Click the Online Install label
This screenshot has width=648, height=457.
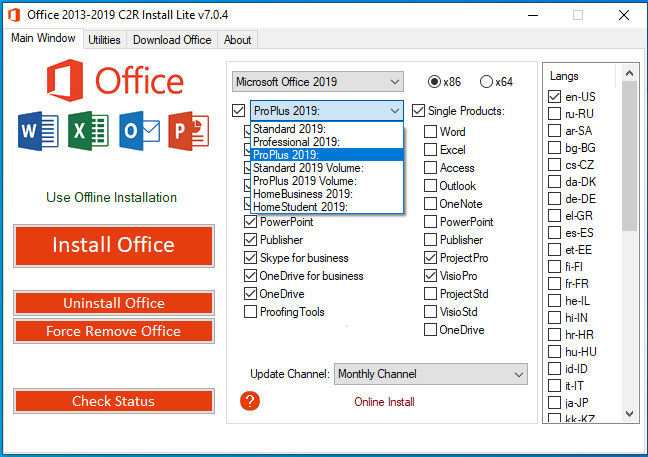(384, 402)
